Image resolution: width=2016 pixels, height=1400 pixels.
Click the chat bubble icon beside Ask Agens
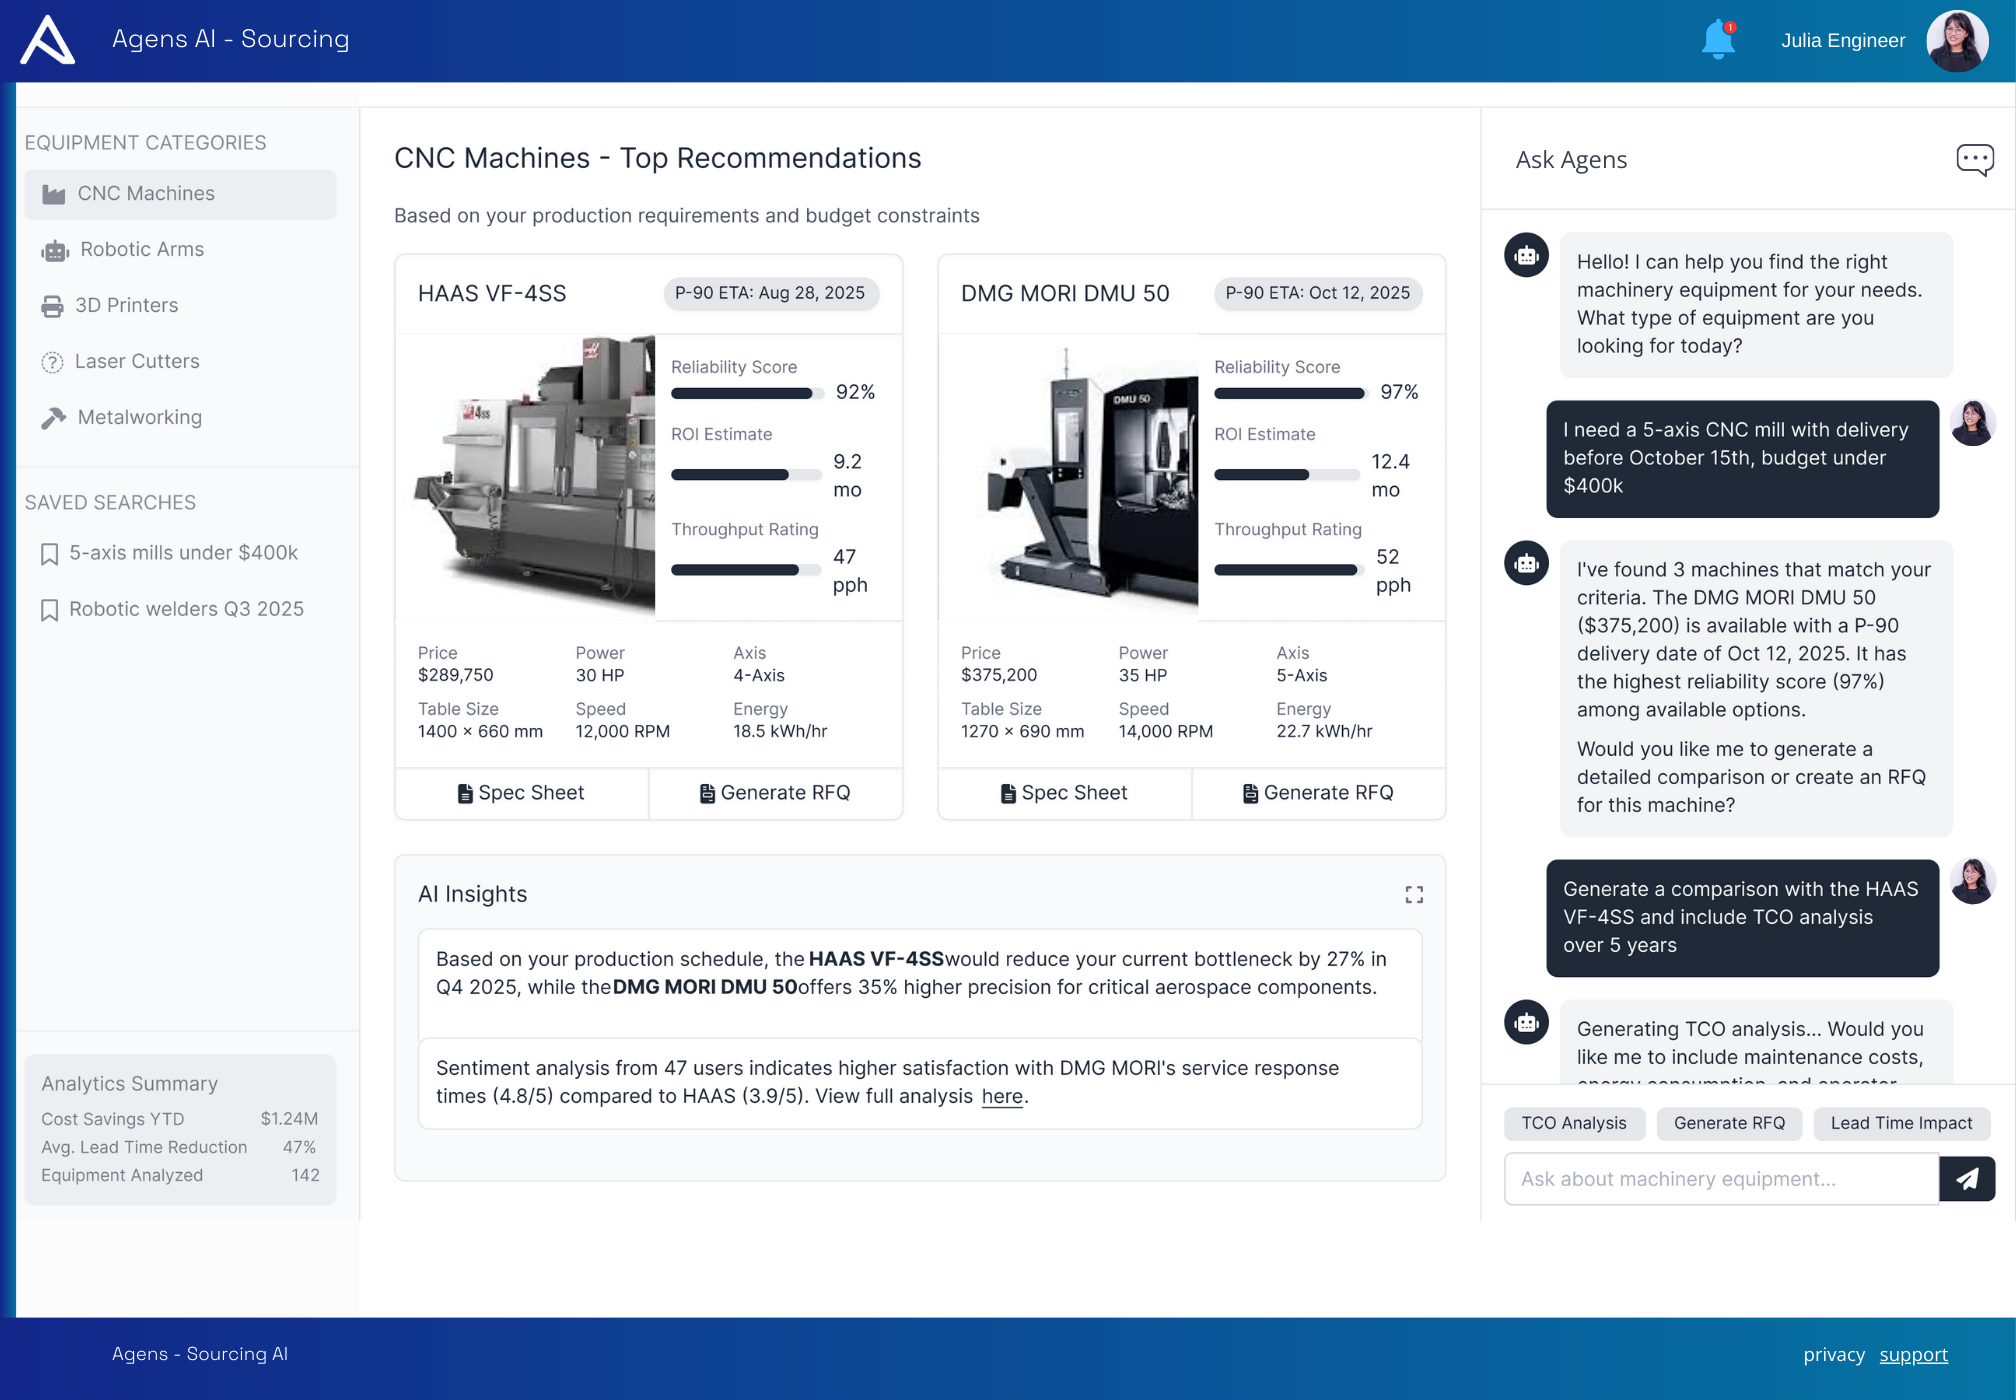tap(1974, 160)
